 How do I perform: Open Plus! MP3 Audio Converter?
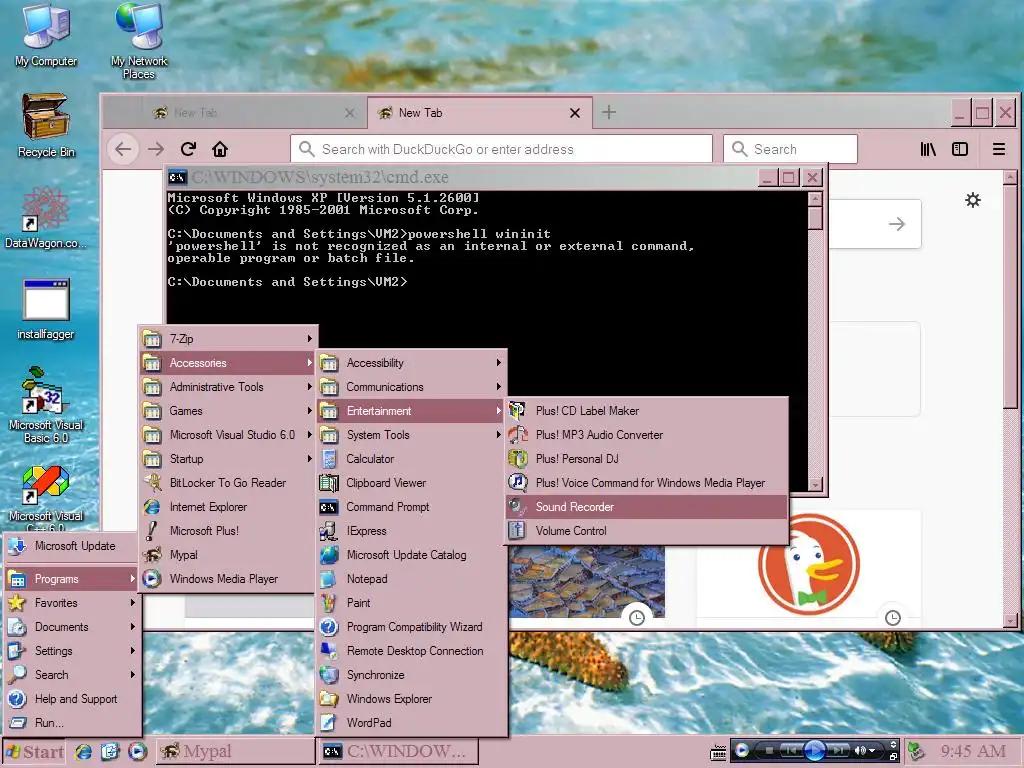pyautogui.click(x=647, y=435)
